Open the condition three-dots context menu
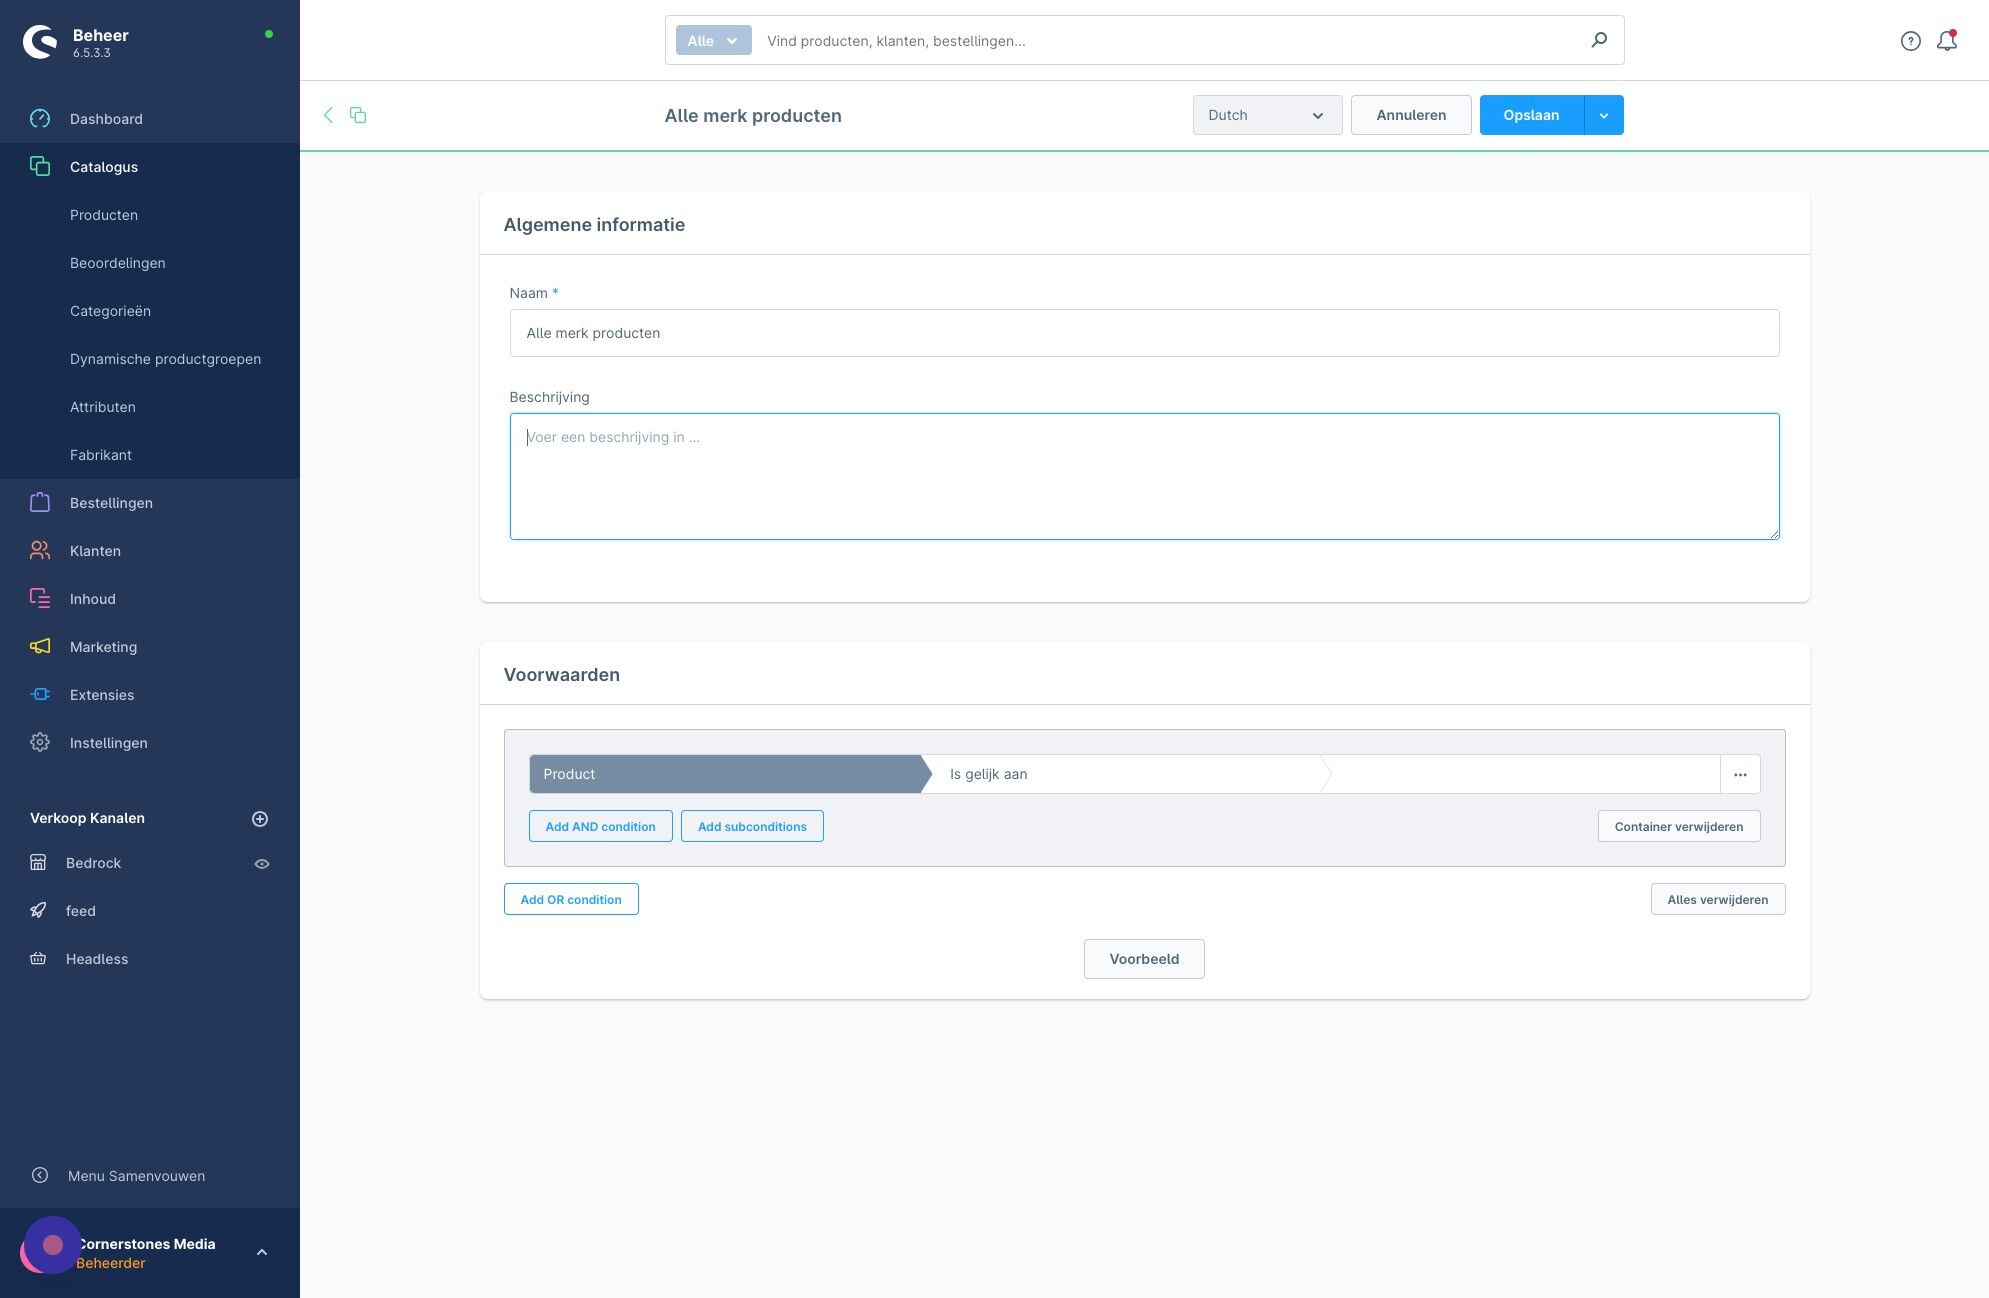Viewport: 1989px width, 1298px height. pos(1740,774)
